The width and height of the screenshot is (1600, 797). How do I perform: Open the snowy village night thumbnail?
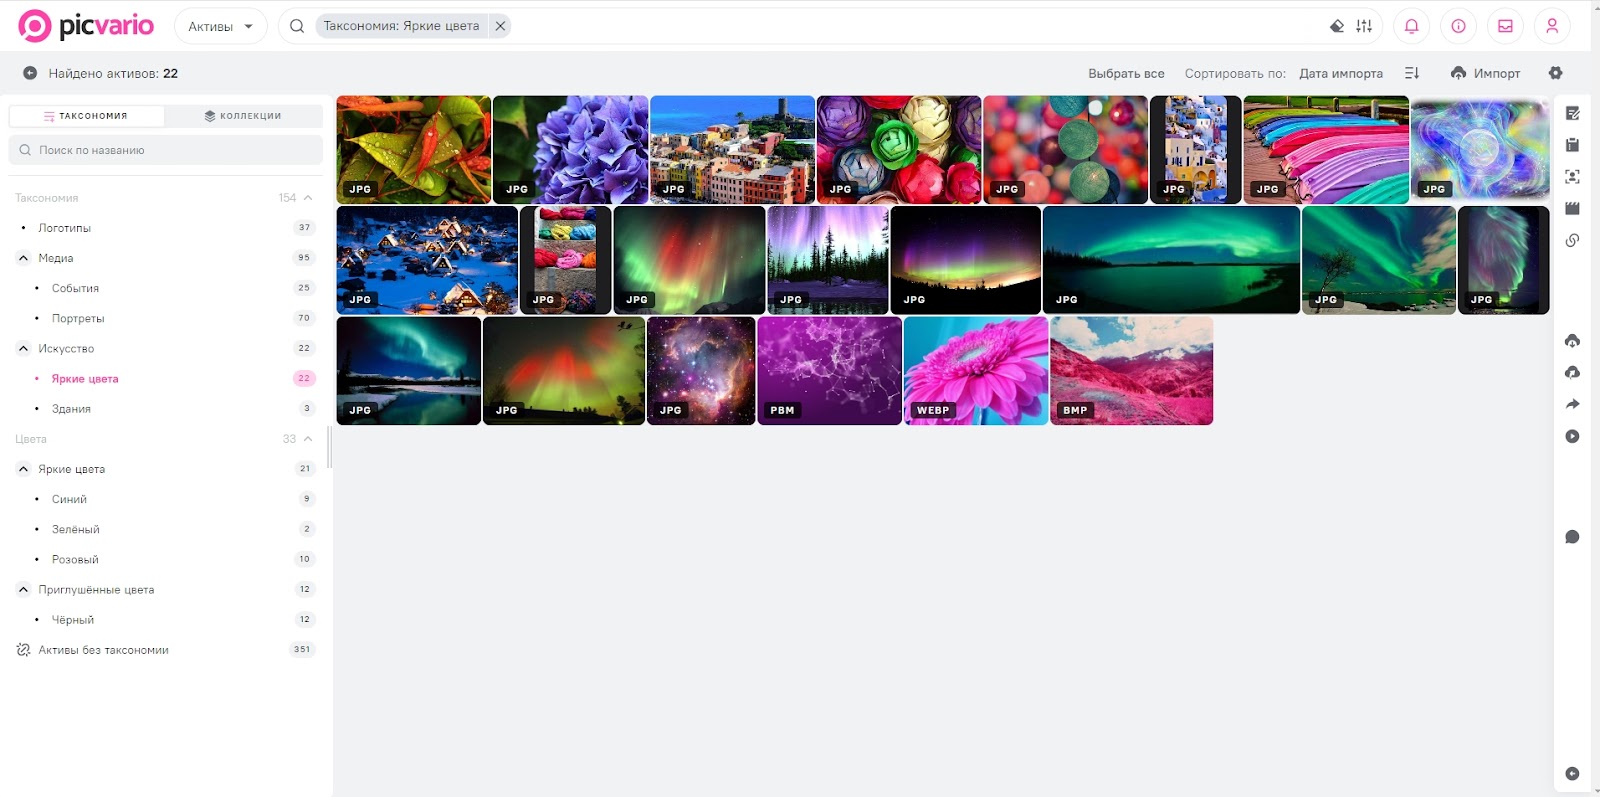(x=427, y=260)
